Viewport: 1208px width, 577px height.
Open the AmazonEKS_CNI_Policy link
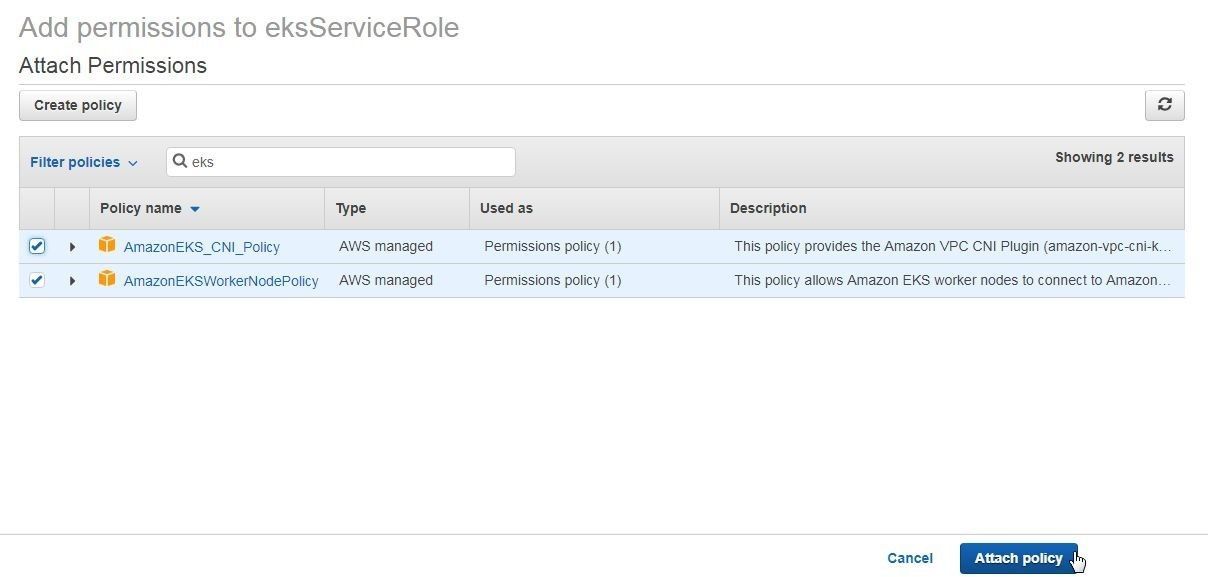[x=202, y=247]
